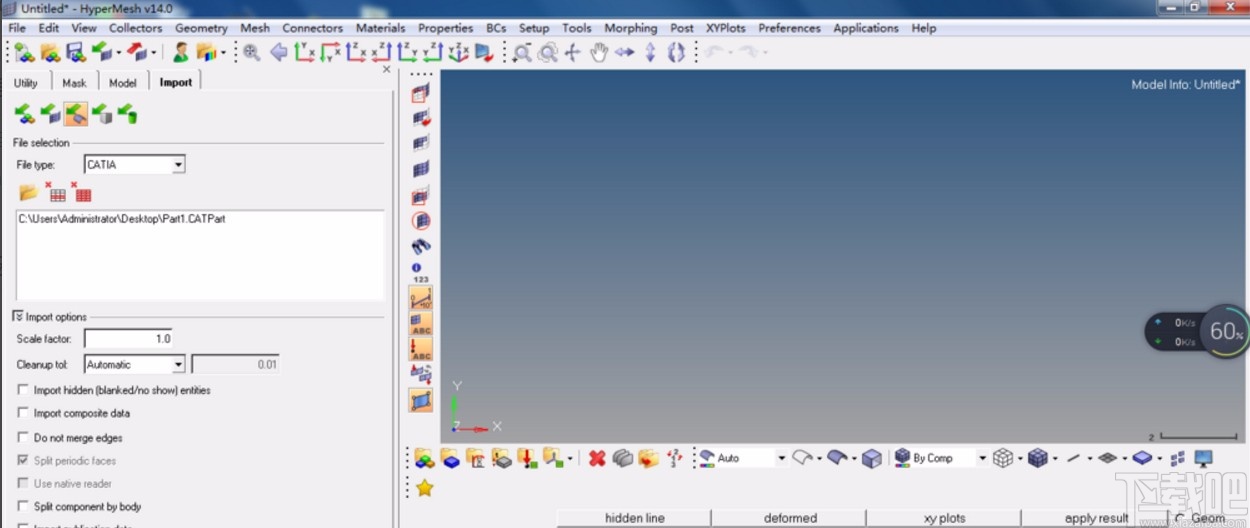Close the Import tab panel with X

[387, 69]
